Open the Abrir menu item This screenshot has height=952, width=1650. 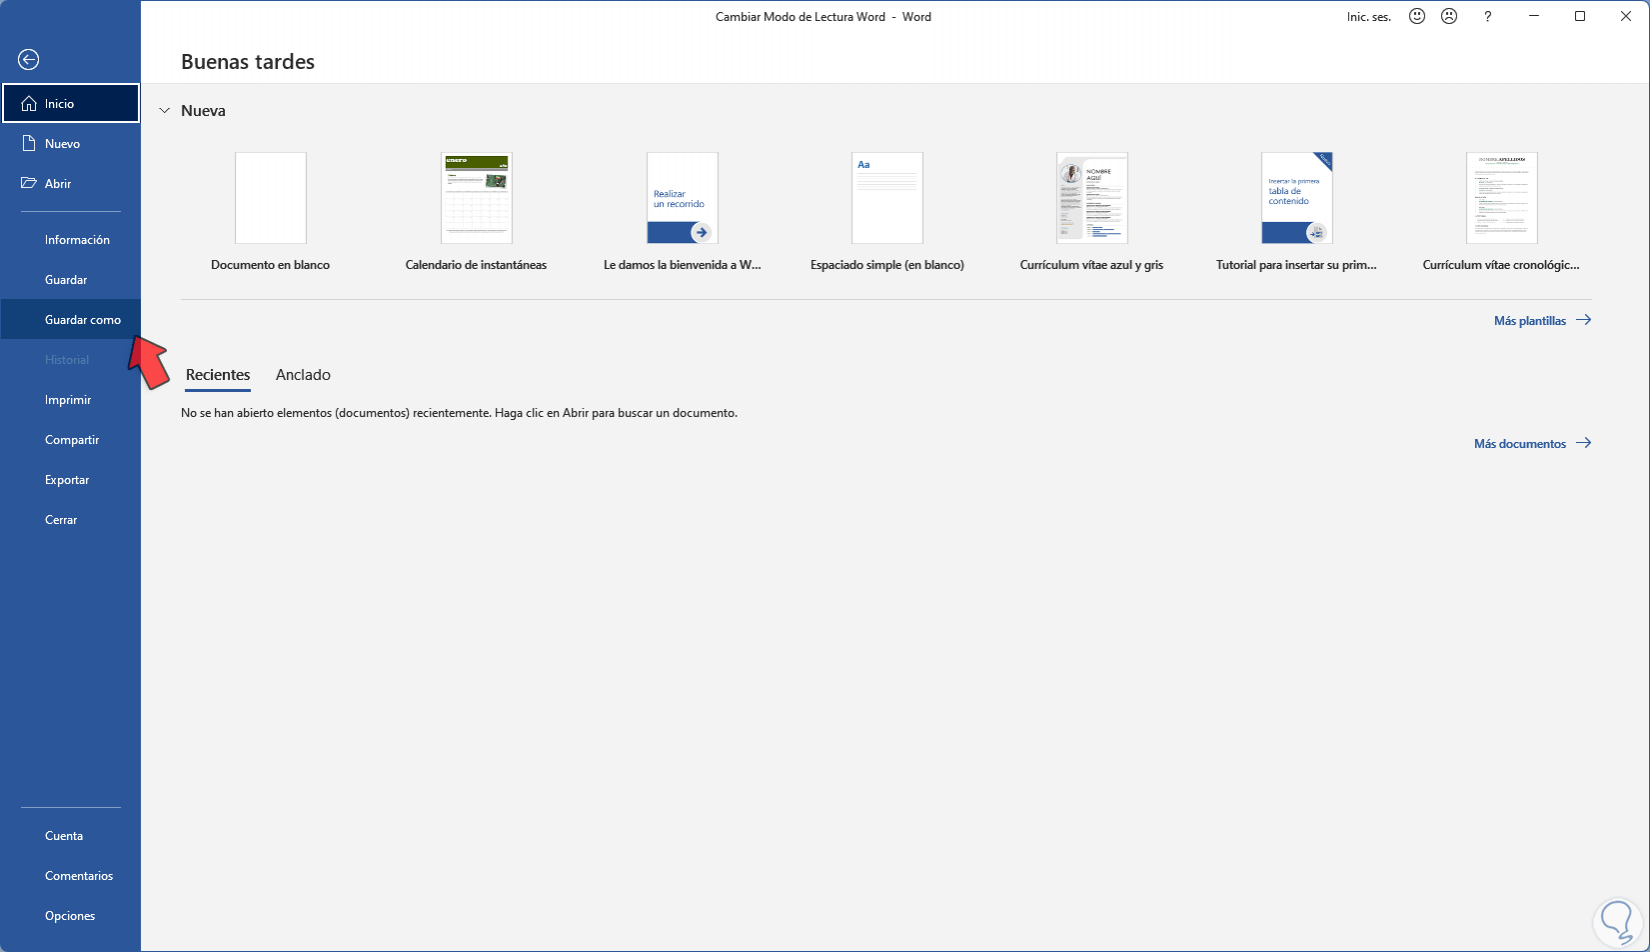pyautogui.click(x=70, y=183)
